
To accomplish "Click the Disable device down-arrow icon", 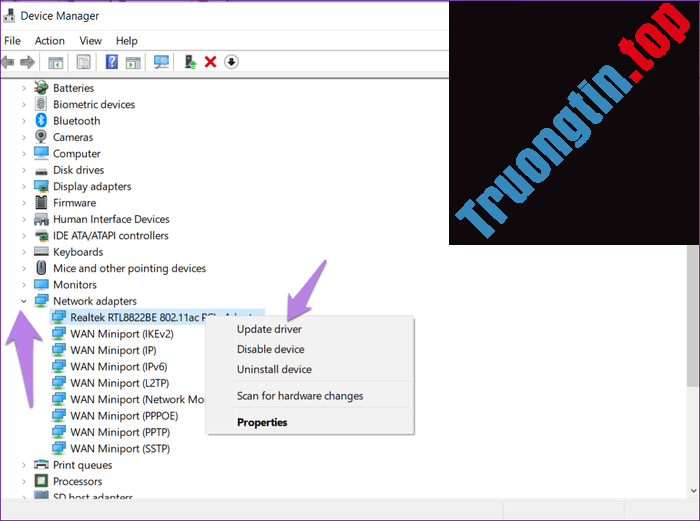I will click(231, 62).
